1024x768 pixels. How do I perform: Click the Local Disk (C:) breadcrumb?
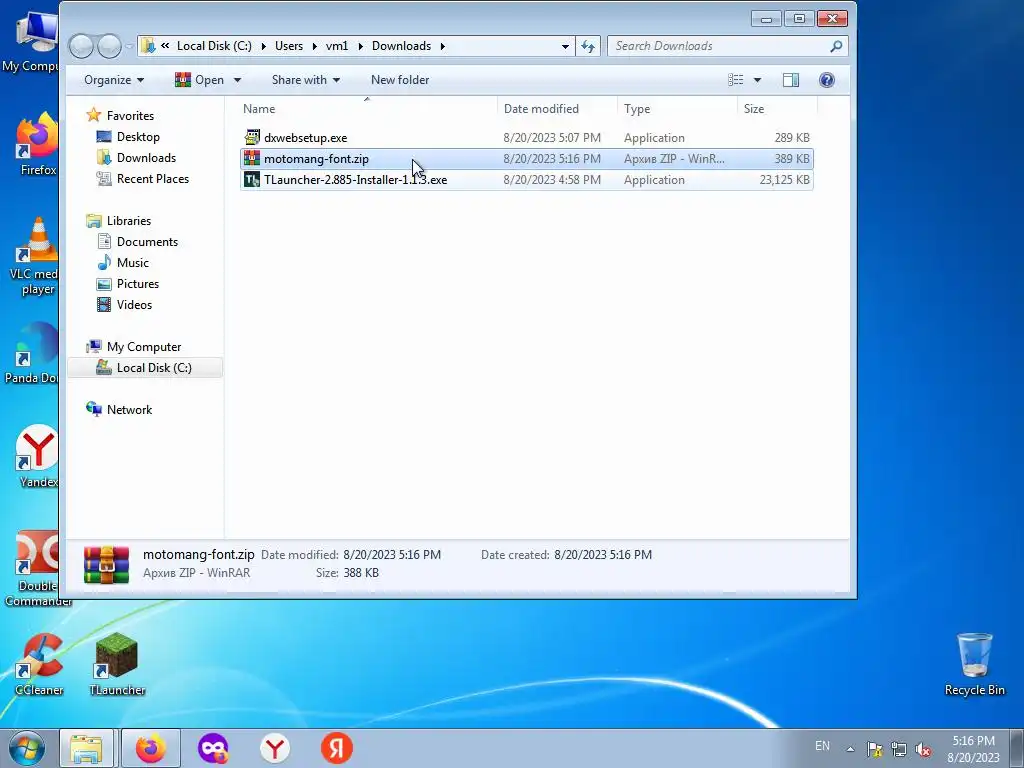pos(214,46)
